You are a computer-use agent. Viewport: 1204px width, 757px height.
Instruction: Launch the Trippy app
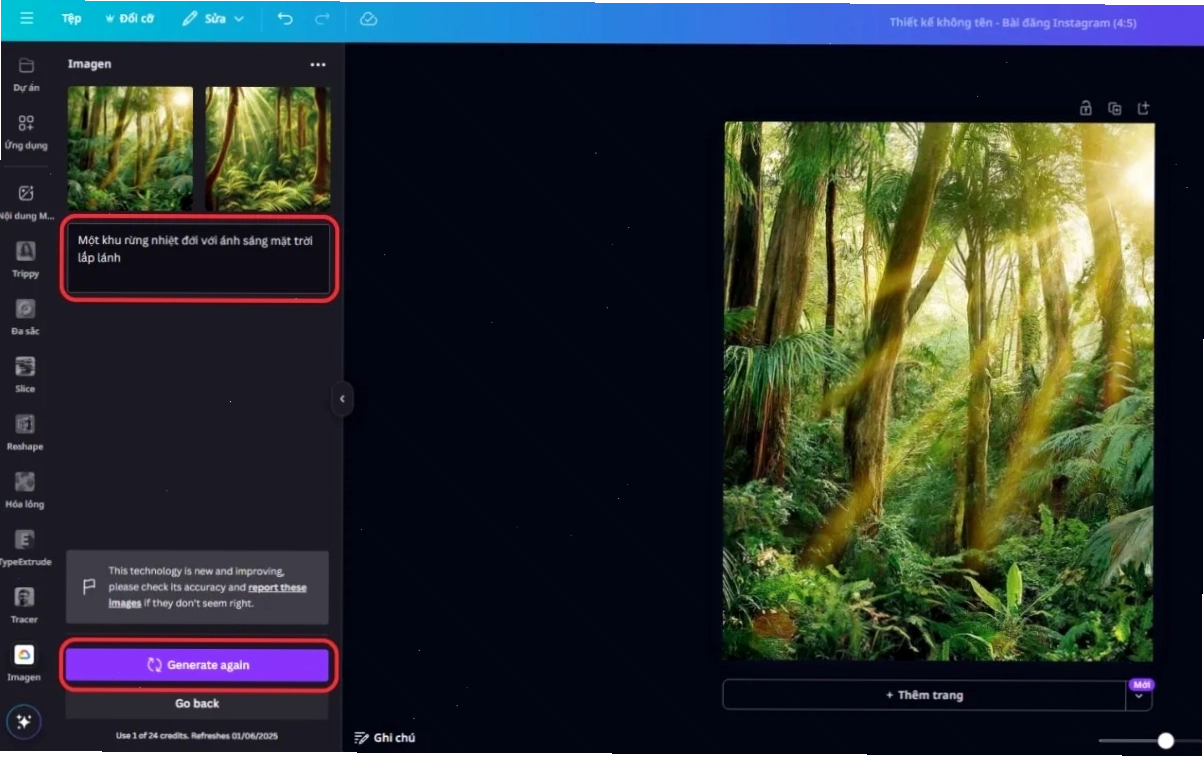click(26, 259)
